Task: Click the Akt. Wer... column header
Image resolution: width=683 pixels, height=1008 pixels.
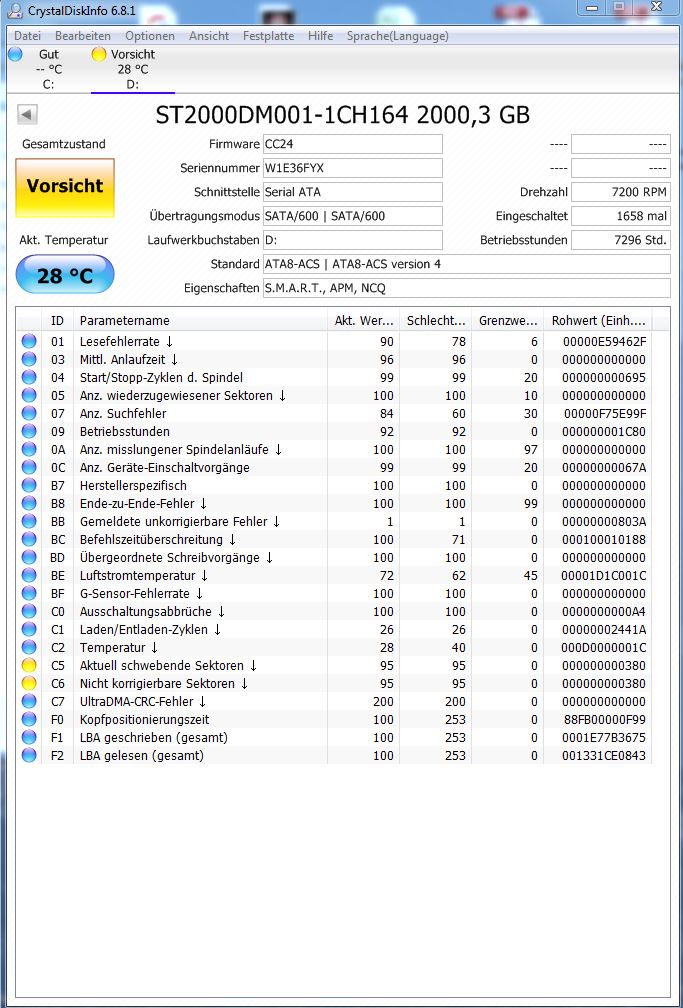Action: 363,320
